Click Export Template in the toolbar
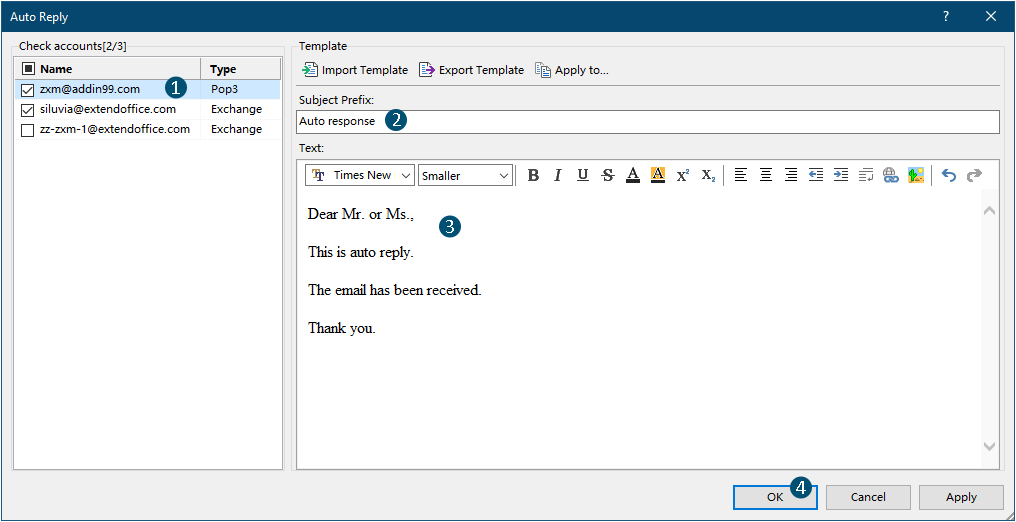Image resolution: width=1016 pixels, height=522 pixels. [471, 70]
